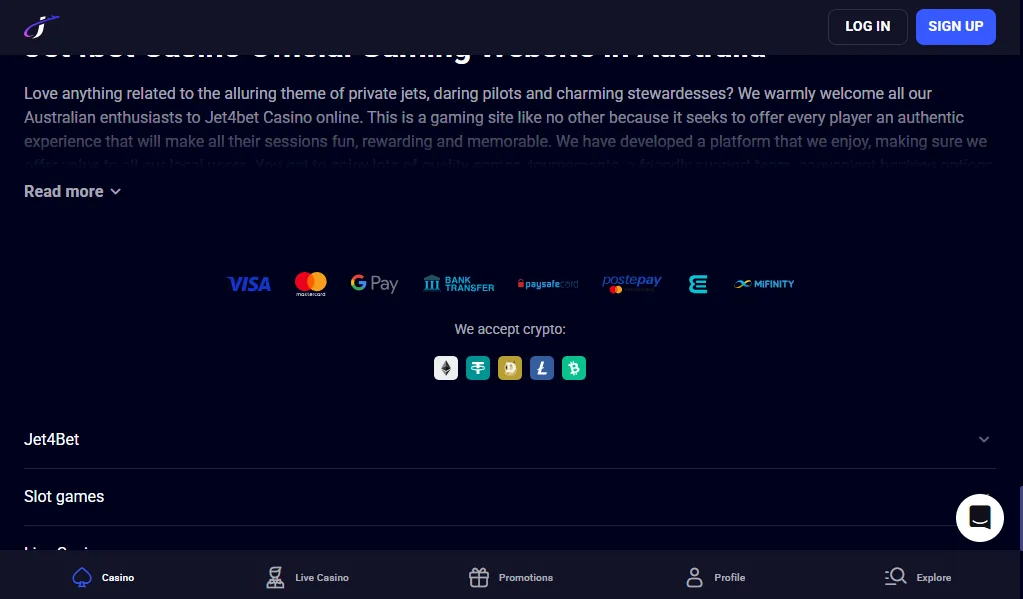The height and width of the screenshot is (599, 1023).
Task: Click the paysafecard logo
Action: [548, 284]
